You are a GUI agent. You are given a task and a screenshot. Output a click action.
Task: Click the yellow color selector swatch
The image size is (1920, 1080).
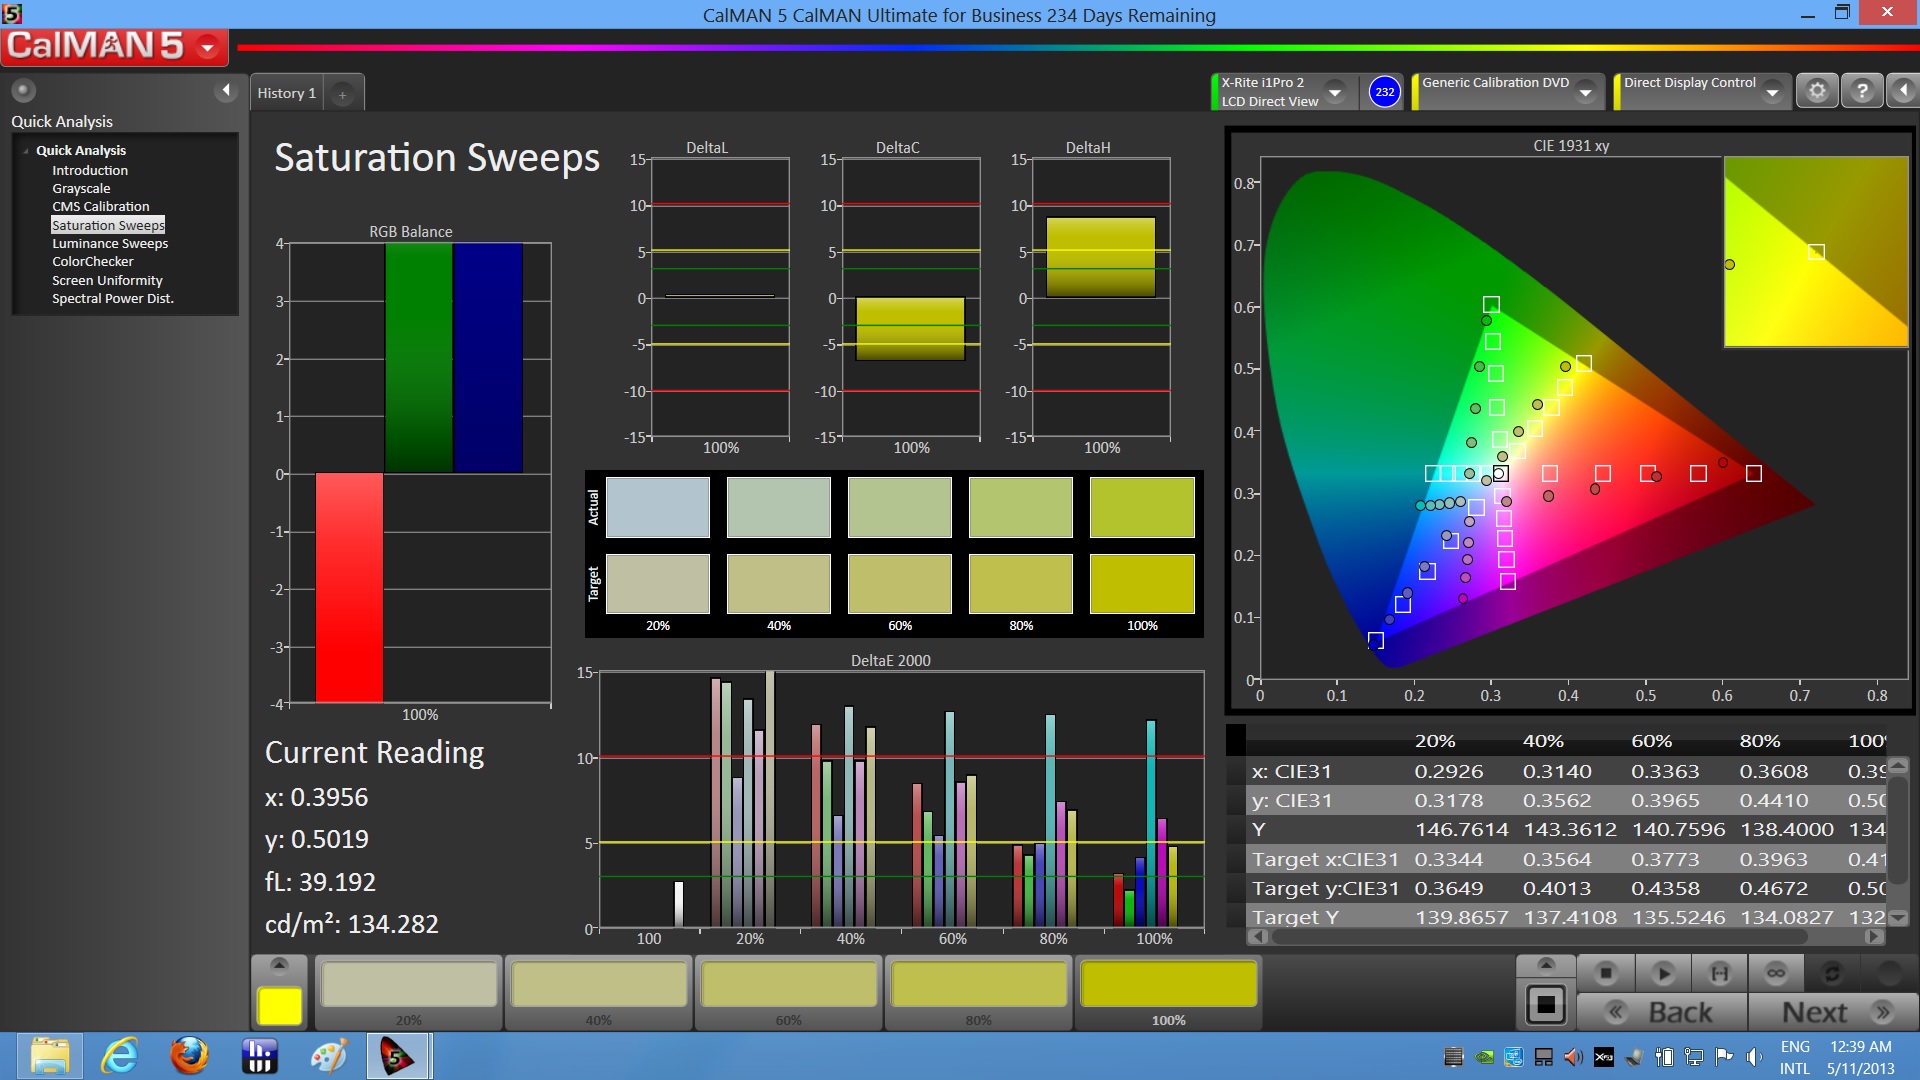280,1006
